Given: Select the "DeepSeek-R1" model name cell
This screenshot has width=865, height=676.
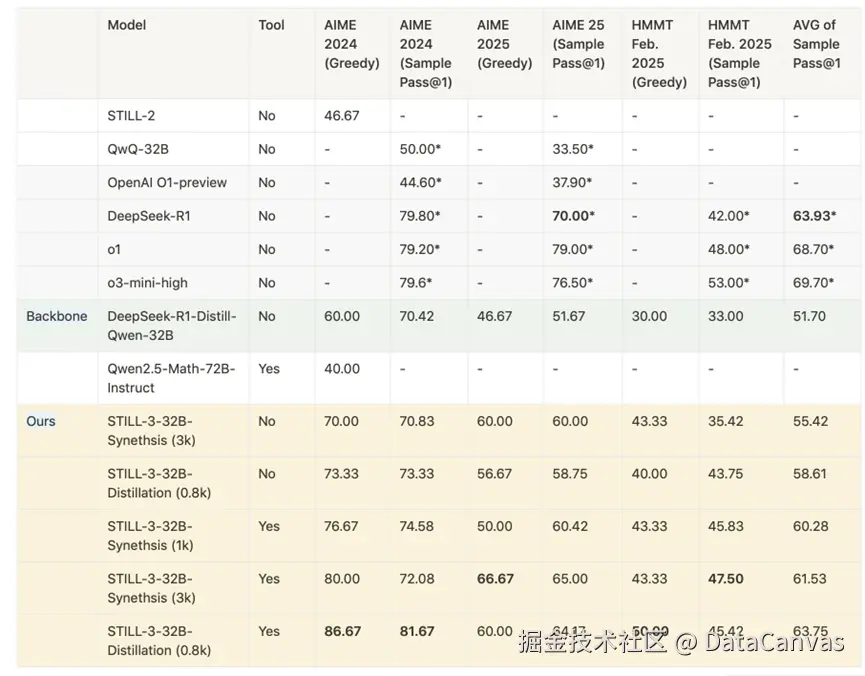Looking at the screenshot, I should 148,216.
